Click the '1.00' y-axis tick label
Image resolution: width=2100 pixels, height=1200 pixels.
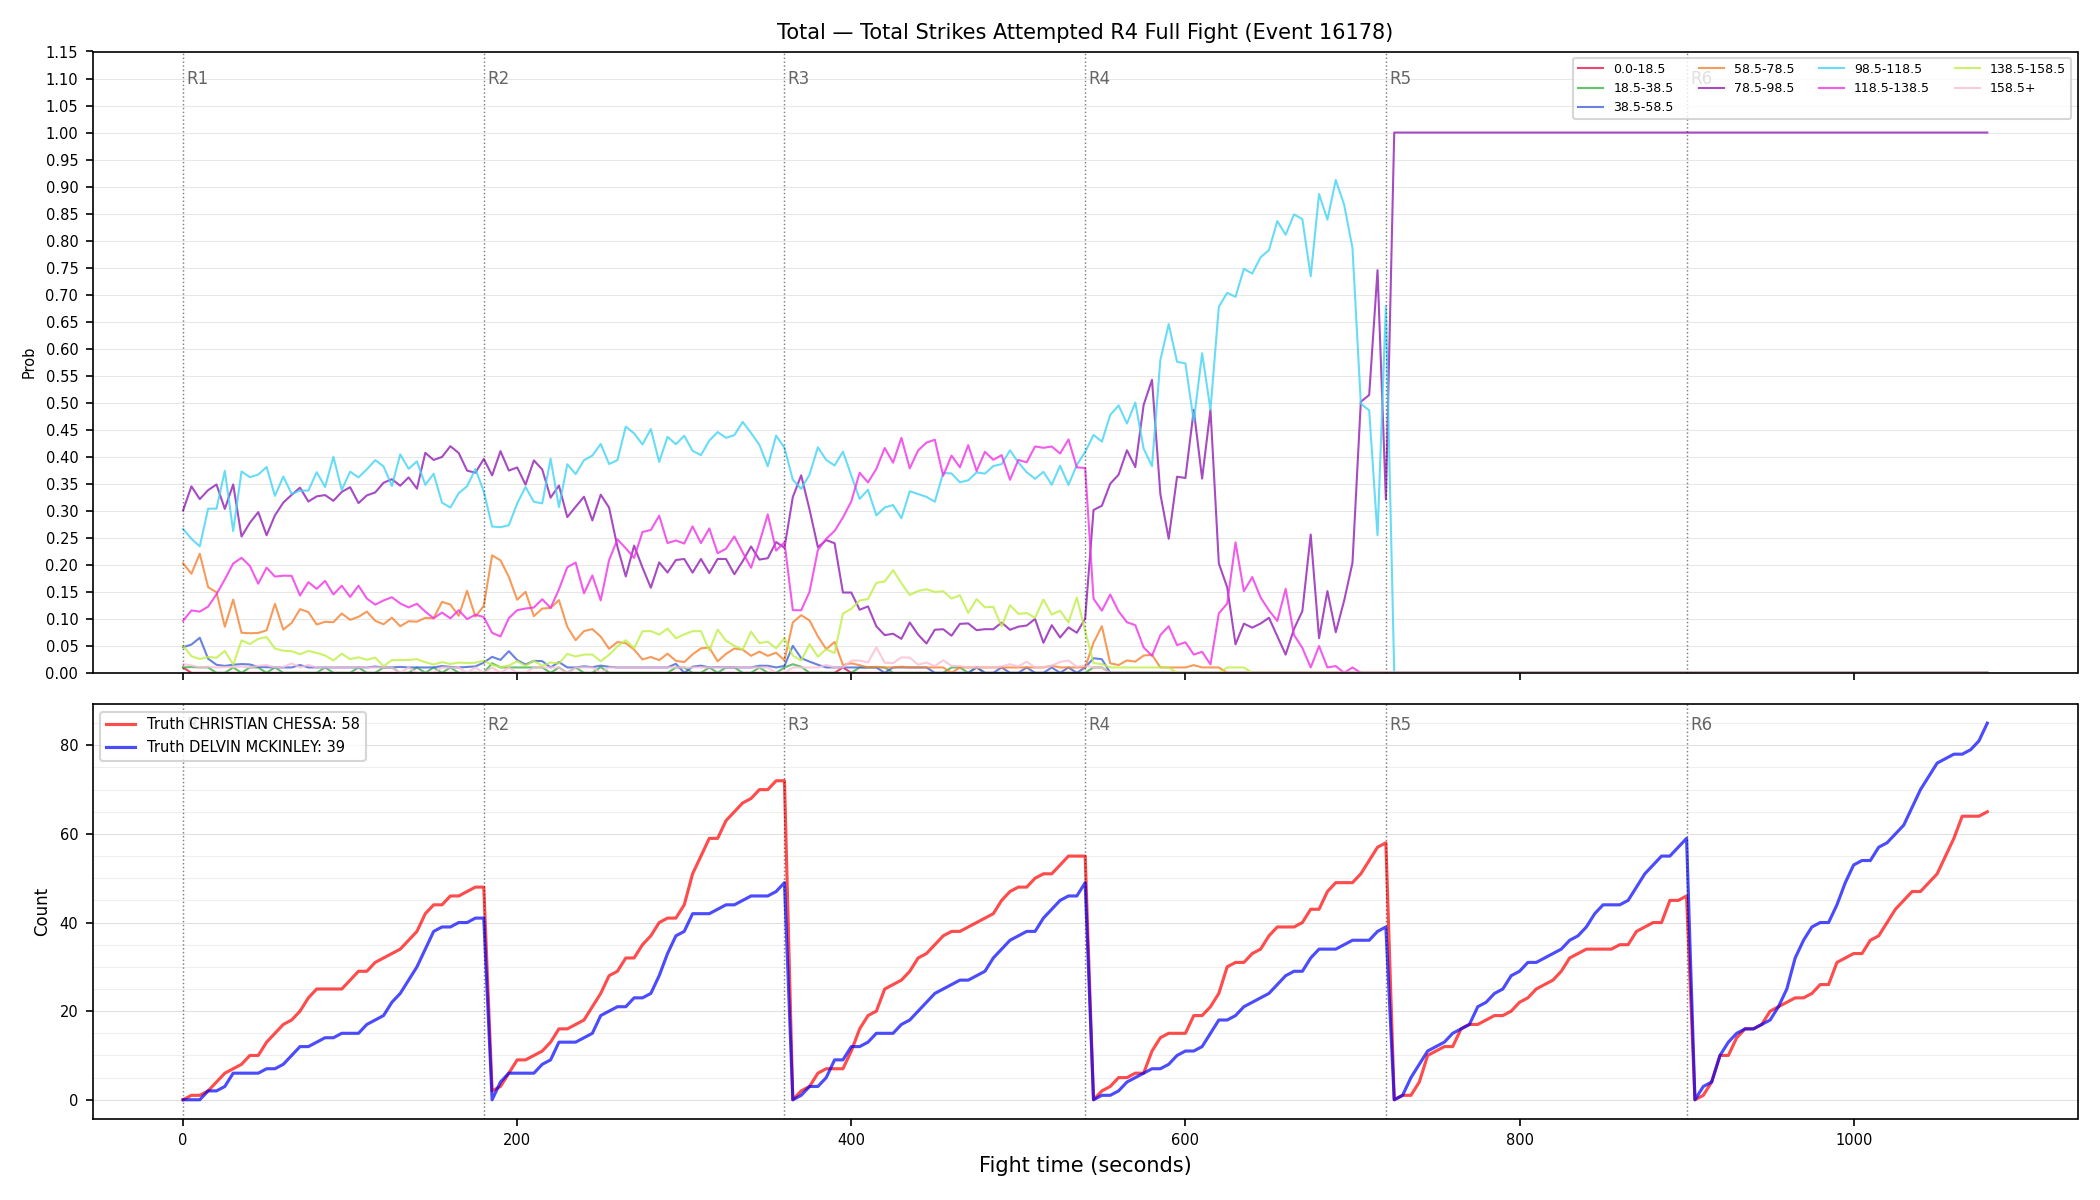coord(62,133)
